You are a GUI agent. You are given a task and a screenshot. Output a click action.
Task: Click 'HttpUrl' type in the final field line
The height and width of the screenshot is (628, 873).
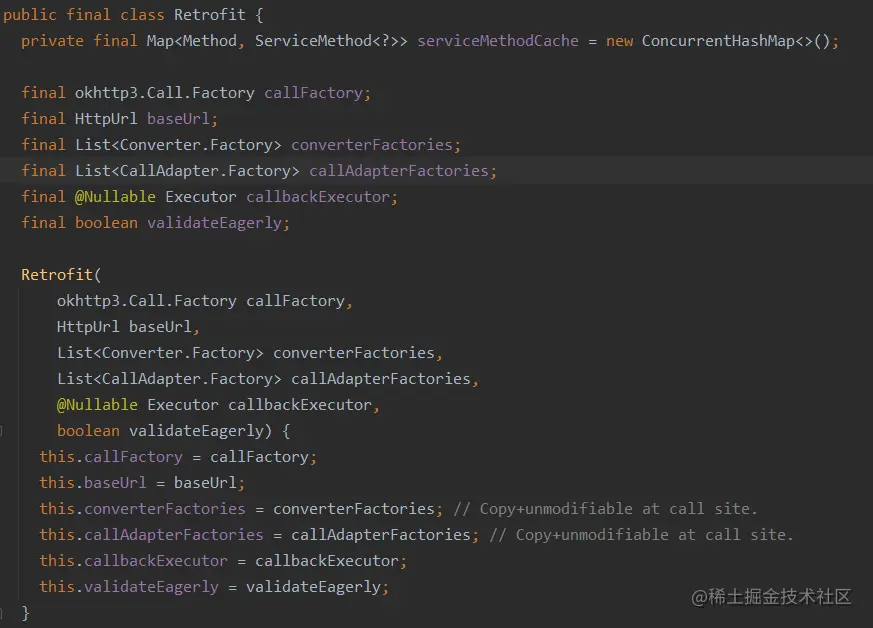106,119
